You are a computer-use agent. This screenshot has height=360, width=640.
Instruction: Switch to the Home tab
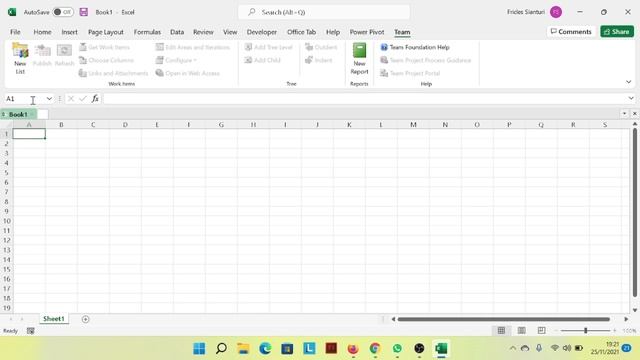42,32
